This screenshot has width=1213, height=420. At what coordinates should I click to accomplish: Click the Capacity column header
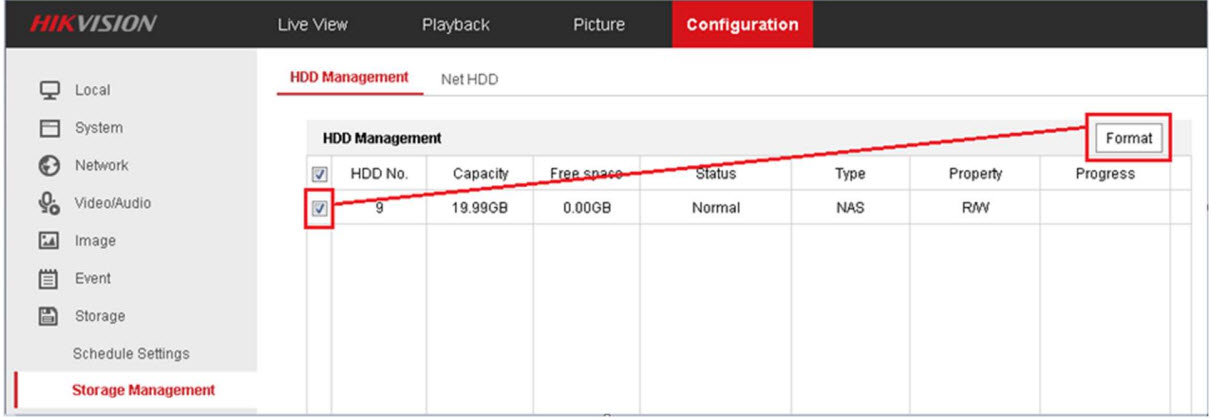point(480,174)
